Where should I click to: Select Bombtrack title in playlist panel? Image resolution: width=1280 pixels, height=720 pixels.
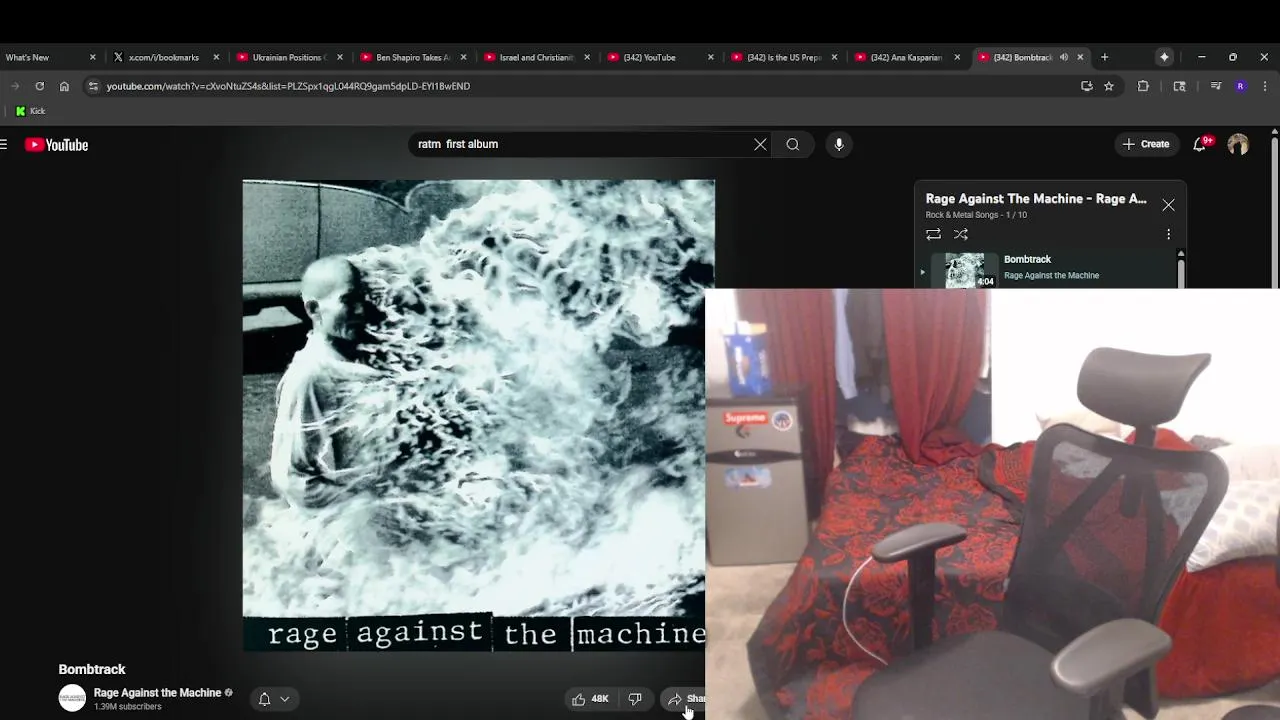1027,259
